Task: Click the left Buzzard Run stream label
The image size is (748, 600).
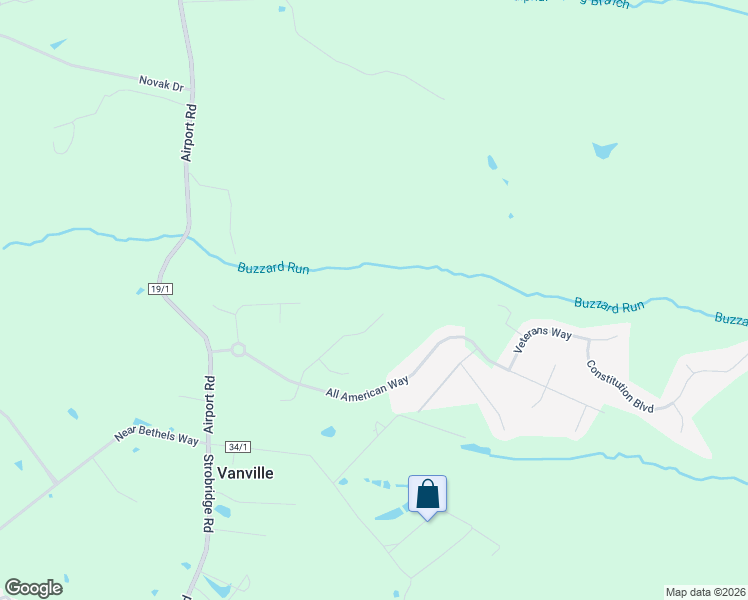Action: [x=273, y=268]
